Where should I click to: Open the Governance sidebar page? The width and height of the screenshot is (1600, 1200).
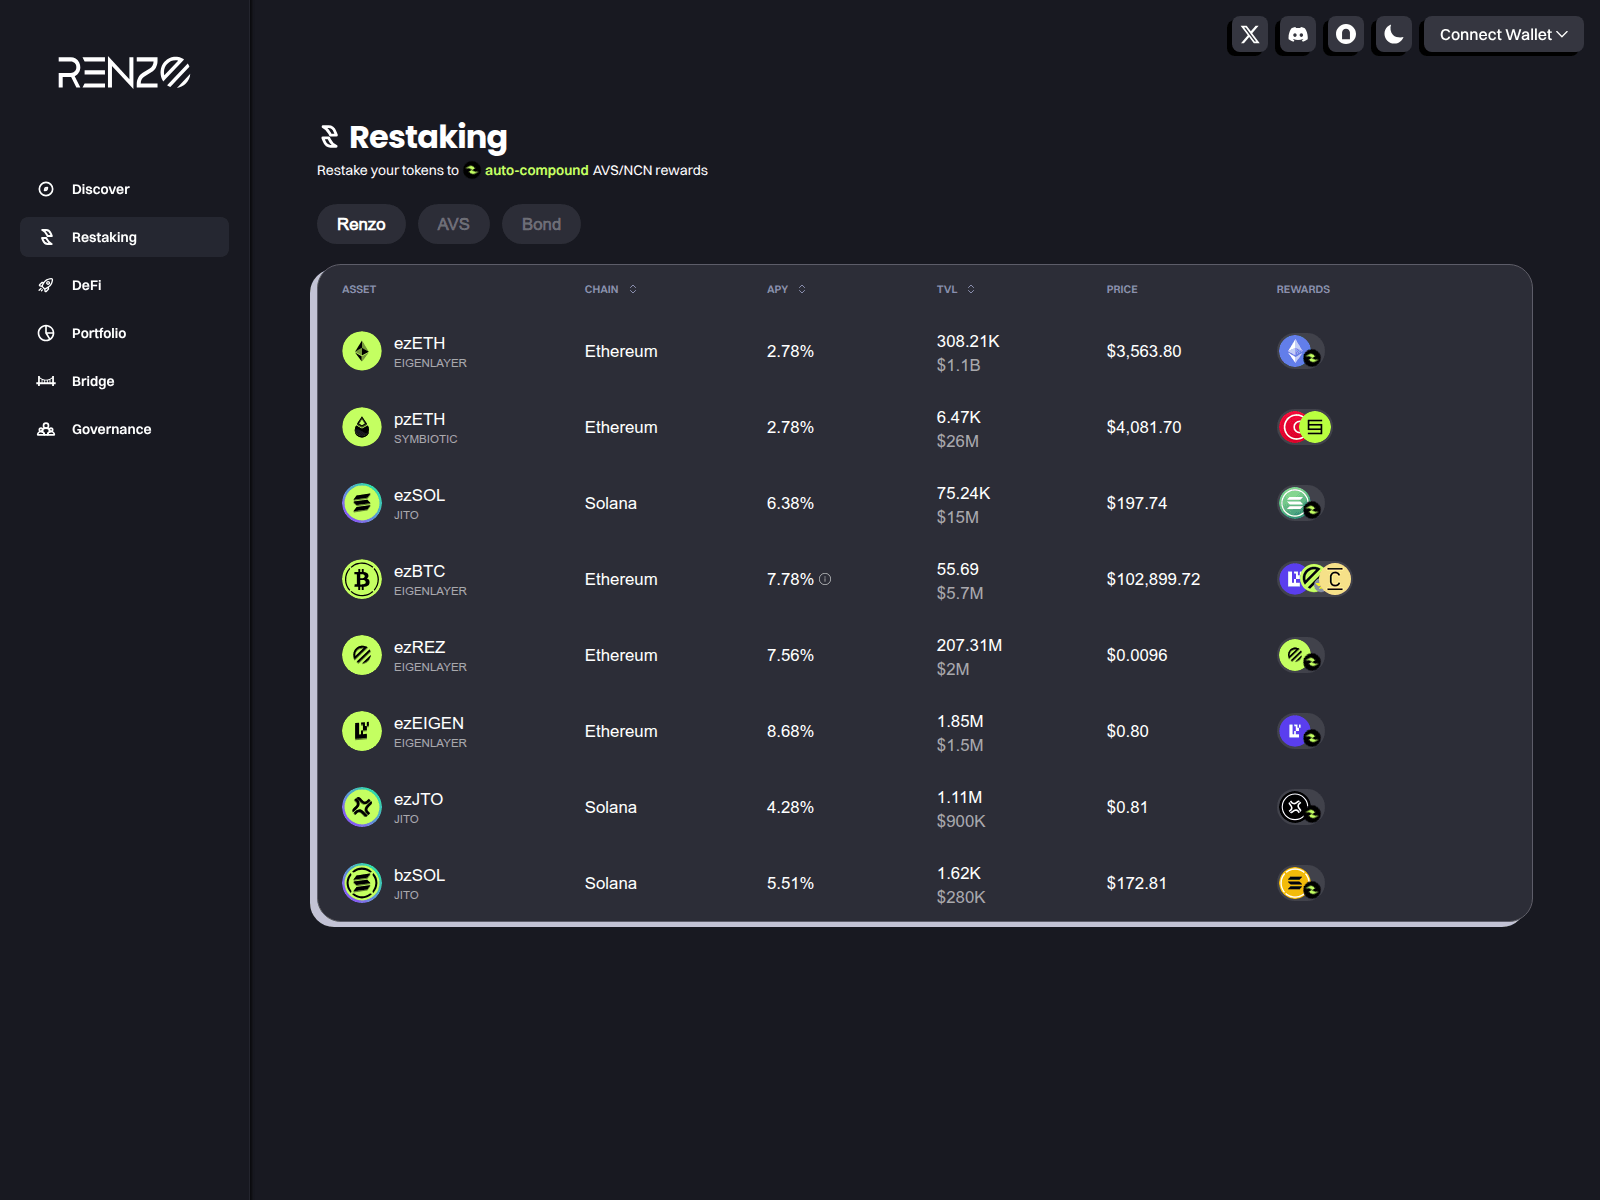tap(111, 429)
